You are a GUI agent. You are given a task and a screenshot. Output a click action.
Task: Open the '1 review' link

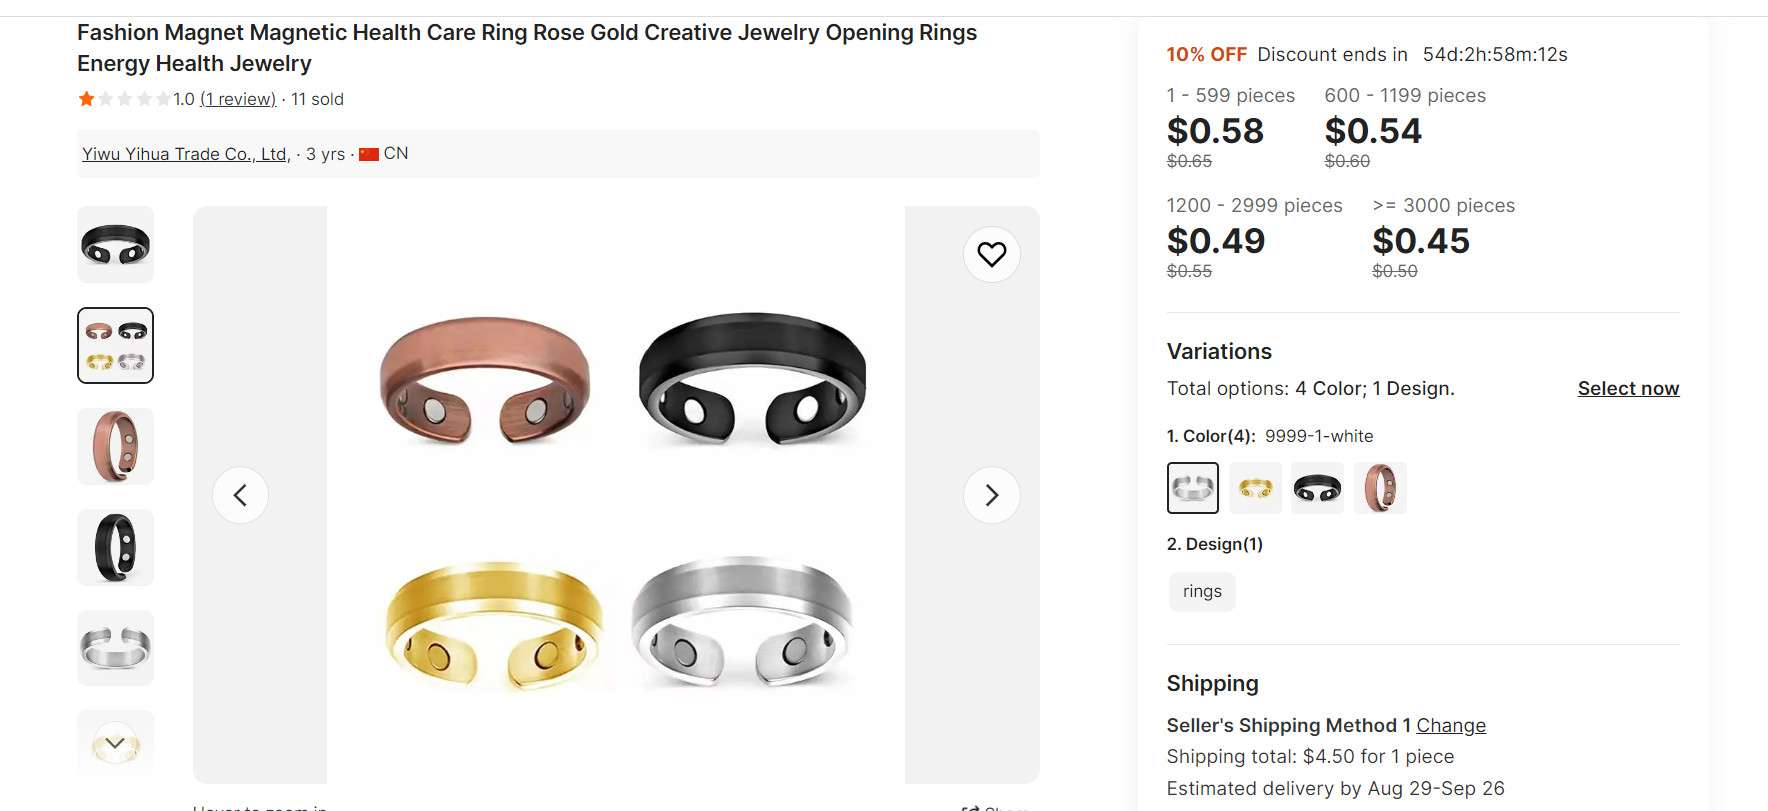[x=238, y=99]
